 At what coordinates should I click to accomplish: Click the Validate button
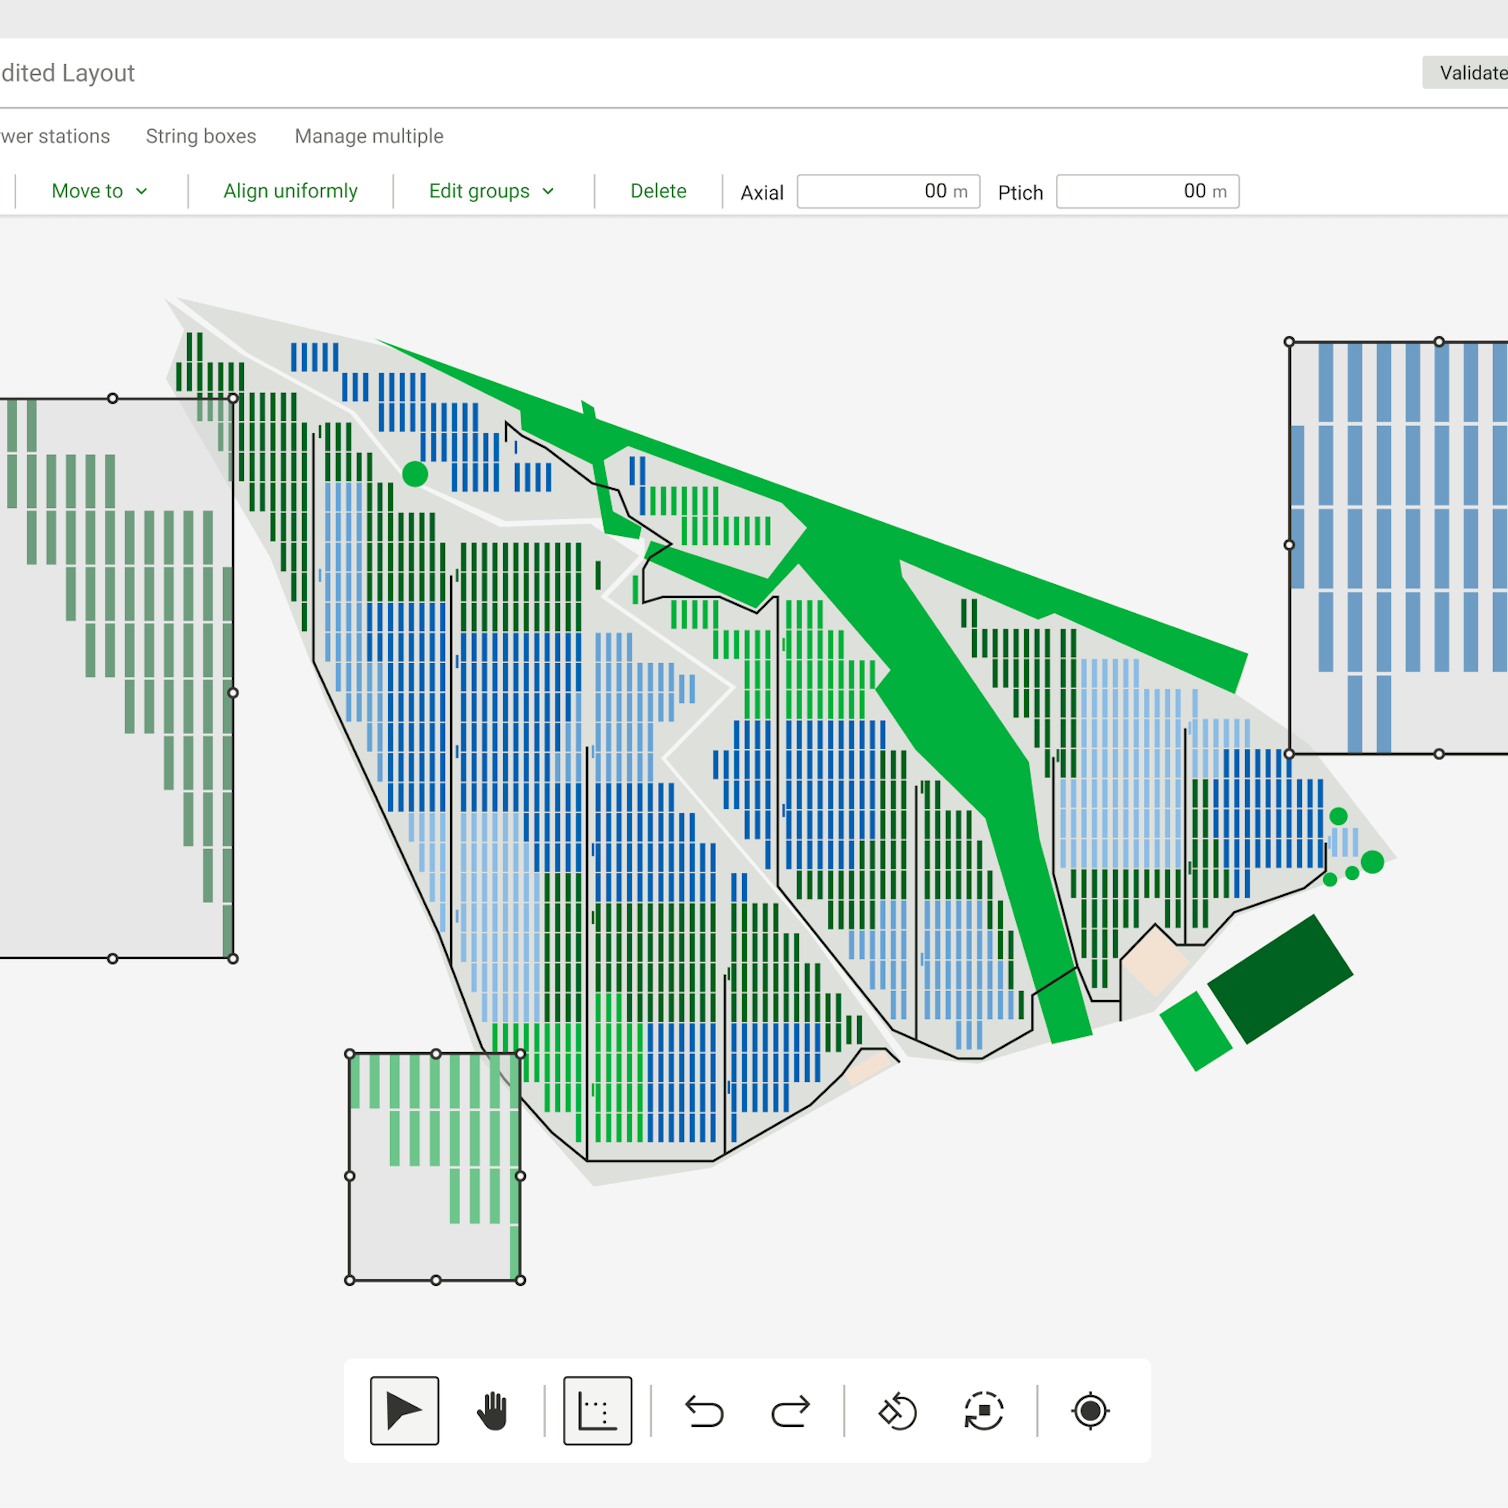[1471, 73]
